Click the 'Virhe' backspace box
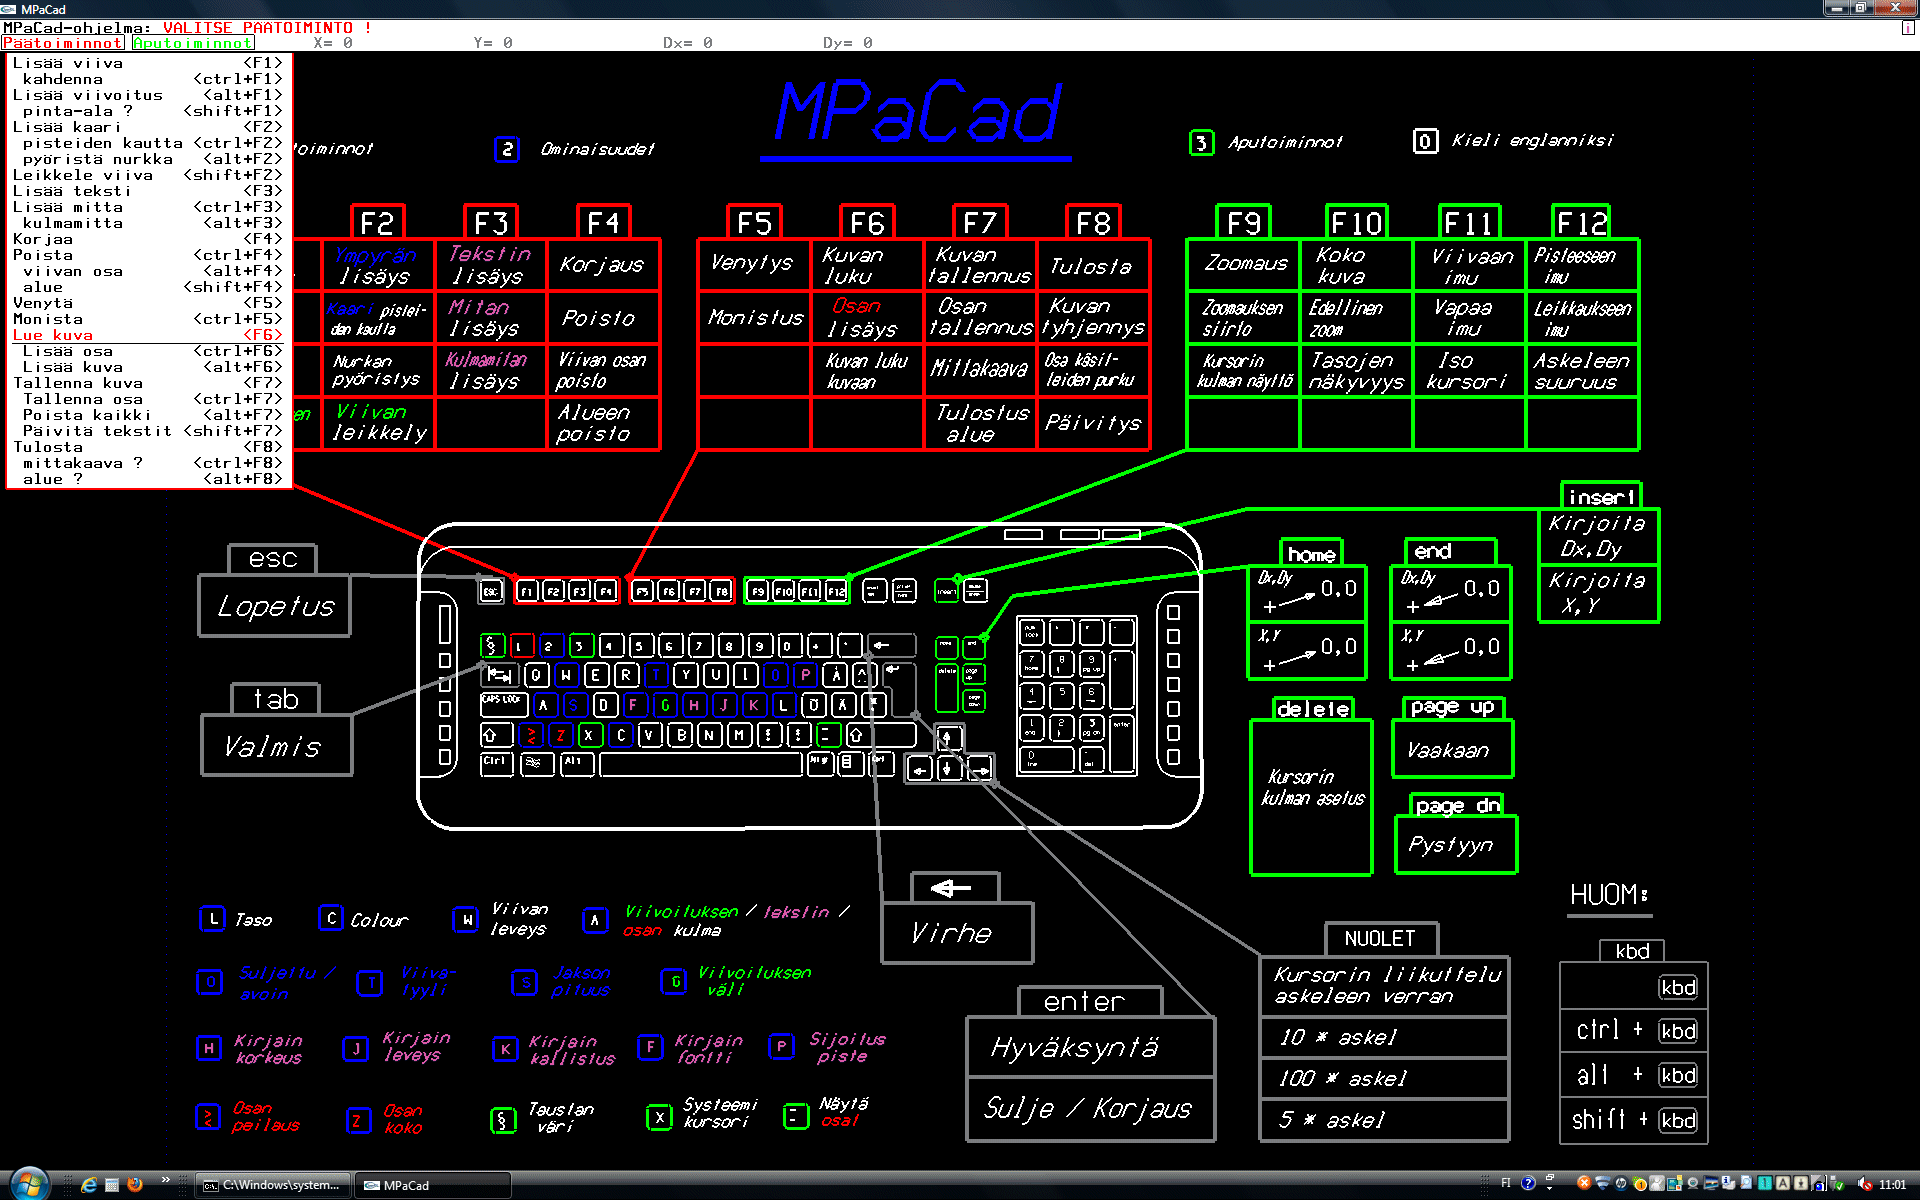1920x1200 pixels. tap(957, 933)
